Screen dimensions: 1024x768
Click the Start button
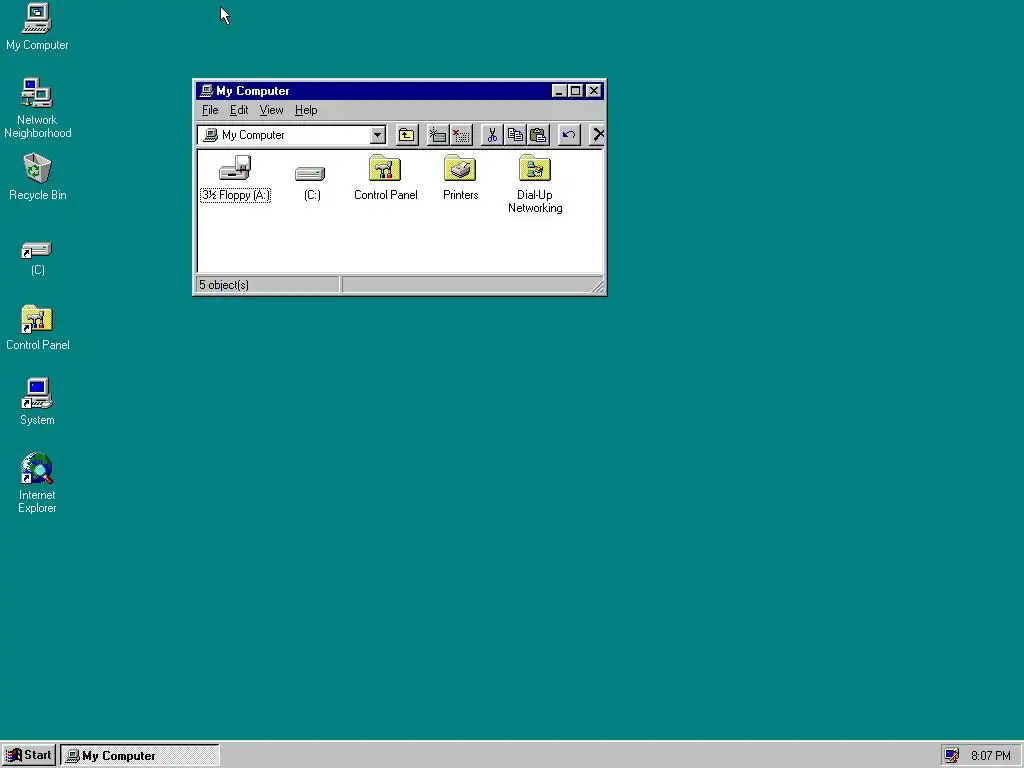pyautogui.click(x=29, y=755)
